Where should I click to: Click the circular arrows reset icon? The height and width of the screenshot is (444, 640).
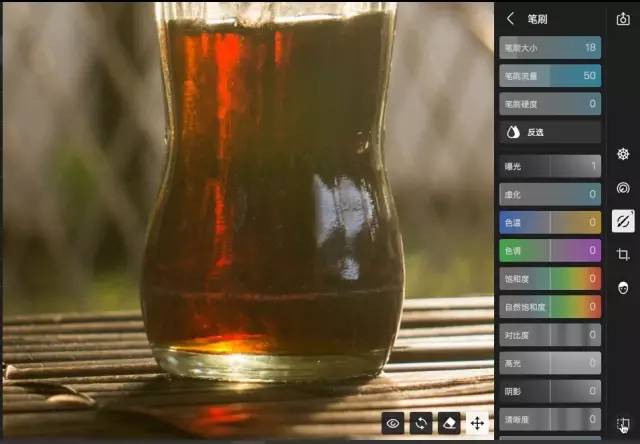coord(421,423)
